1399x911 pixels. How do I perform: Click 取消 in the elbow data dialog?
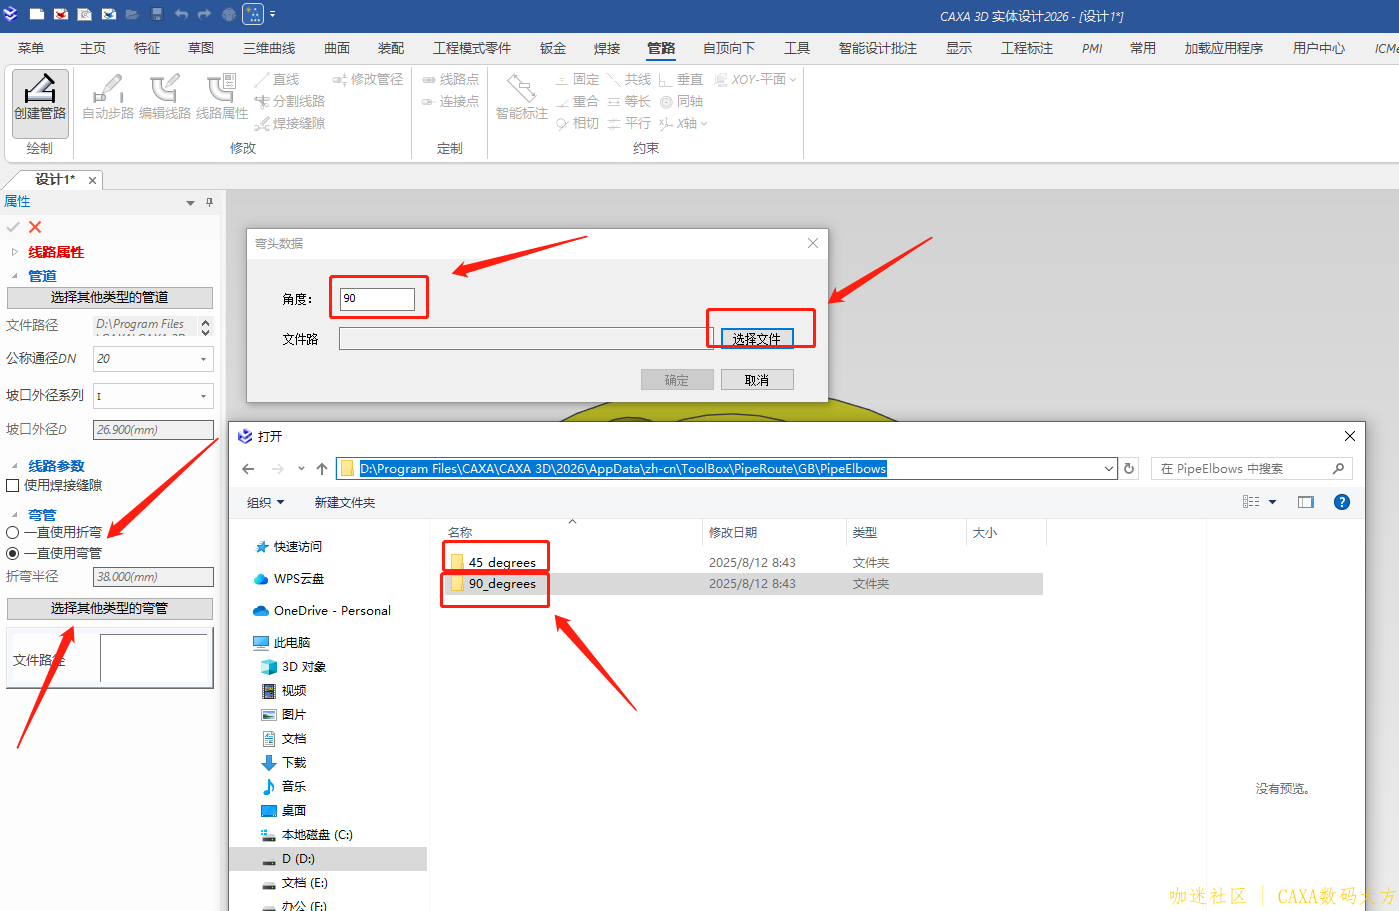coord(757,380)
